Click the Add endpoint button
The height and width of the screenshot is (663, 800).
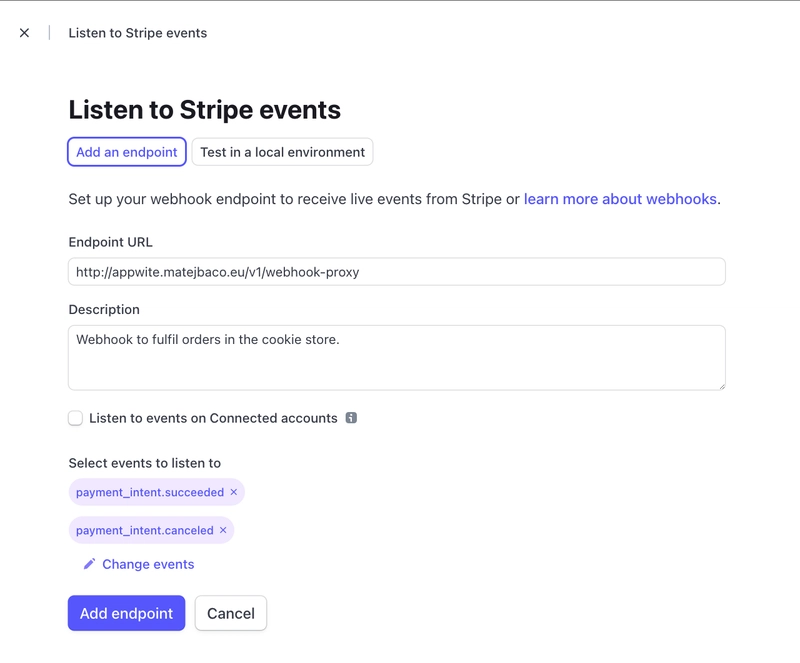(126, 612)
